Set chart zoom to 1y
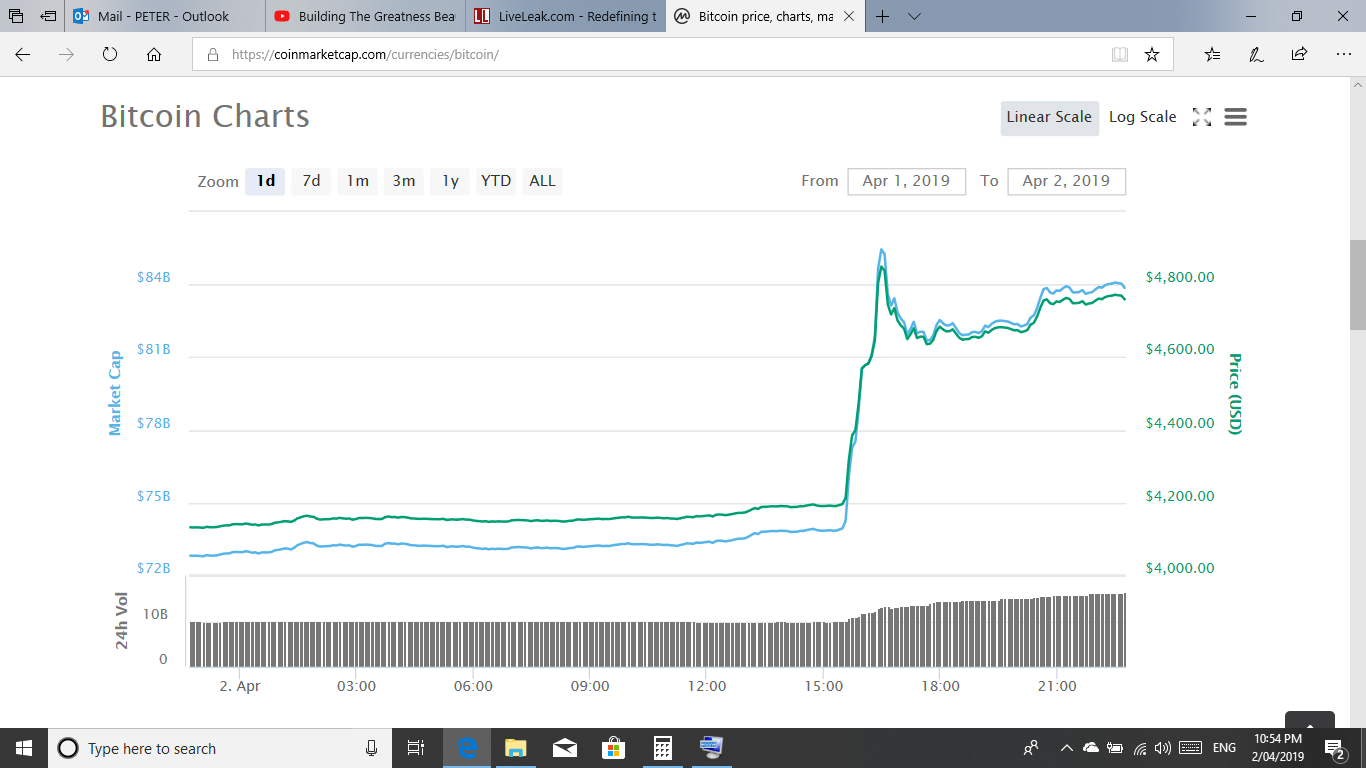This screenshot has width=1366, height=768. 450,181
